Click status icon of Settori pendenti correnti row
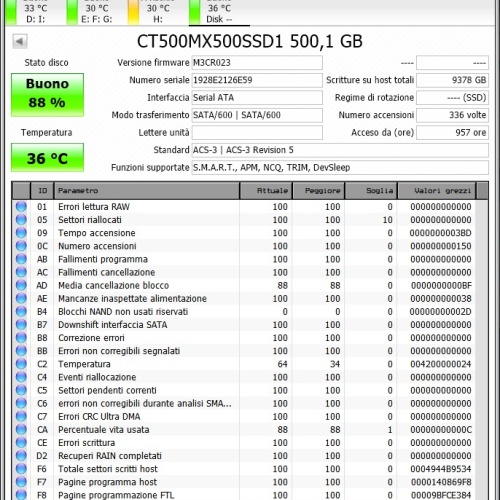The height and width of the screenshot is (500, 500). (x=21, y=390)
